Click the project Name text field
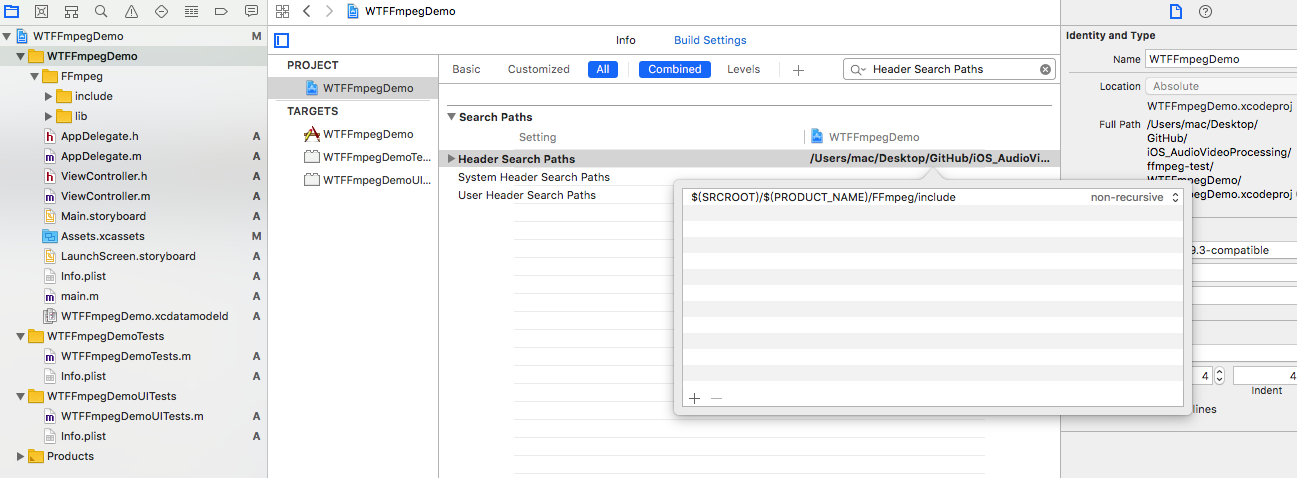Screen dimensions: 1297x478 click(1221, 60)
